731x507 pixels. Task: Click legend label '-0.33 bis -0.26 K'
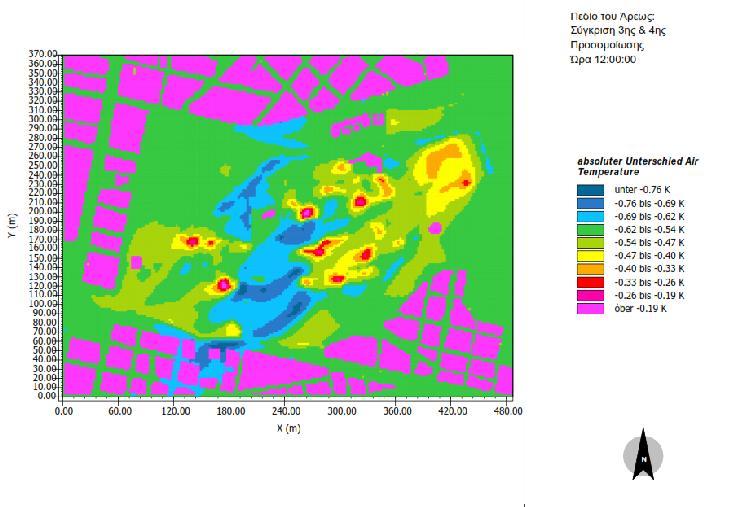pyautogui.click(x=649, y=282)
